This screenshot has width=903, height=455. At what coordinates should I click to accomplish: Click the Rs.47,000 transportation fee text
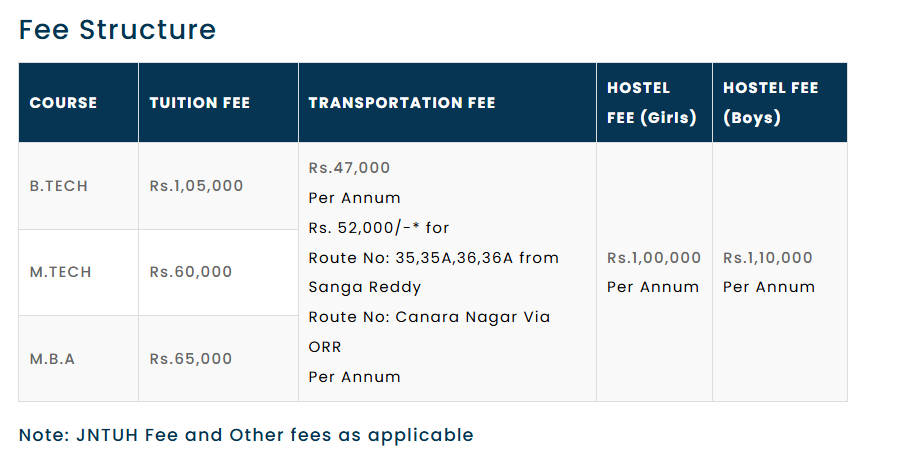click(349, 168)
